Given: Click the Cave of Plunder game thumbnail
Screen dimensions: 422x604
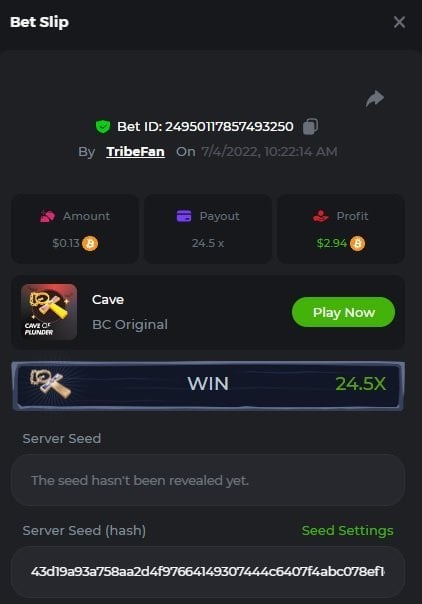Looking at the screenshot, I should pyautogui.click(x=49, y=312).
